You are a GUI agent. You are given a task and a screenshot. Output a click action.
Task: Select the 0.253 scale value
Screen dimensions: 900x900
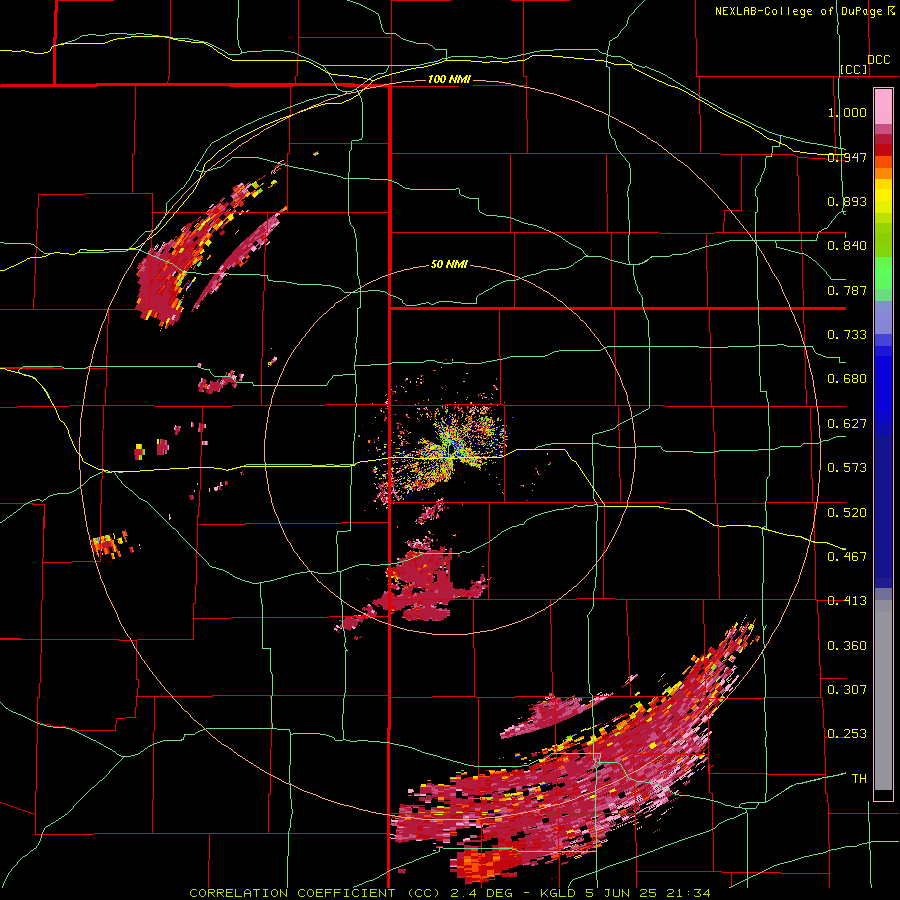(x=847, y=734)
